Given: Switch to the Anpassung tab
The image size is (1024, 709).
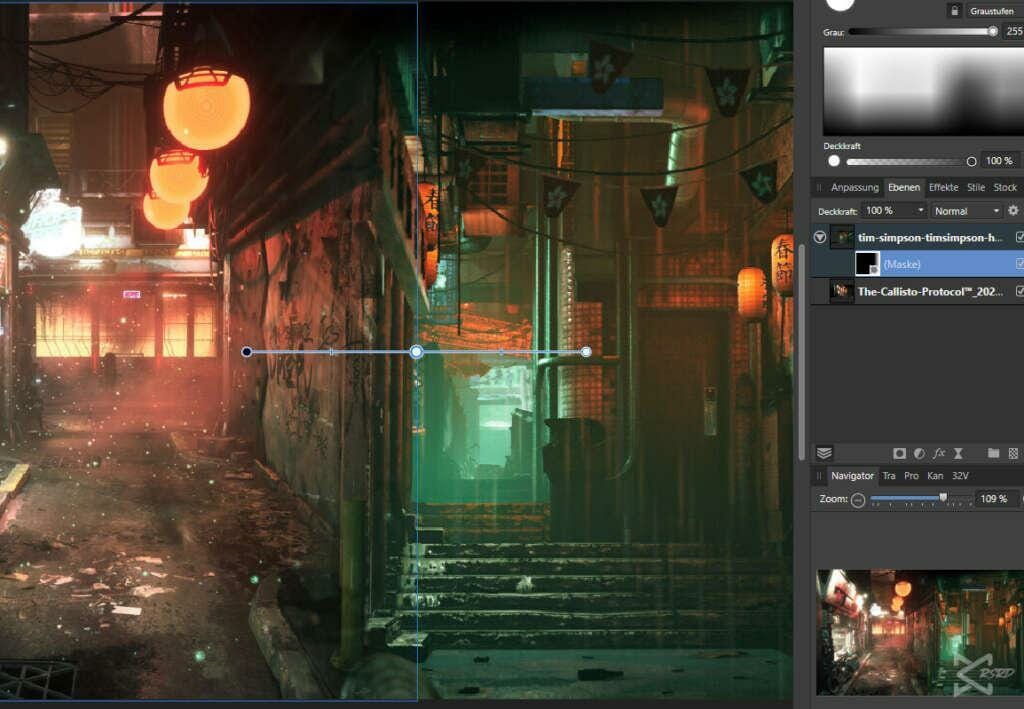Looking at the screenshot, I should 854,187.
